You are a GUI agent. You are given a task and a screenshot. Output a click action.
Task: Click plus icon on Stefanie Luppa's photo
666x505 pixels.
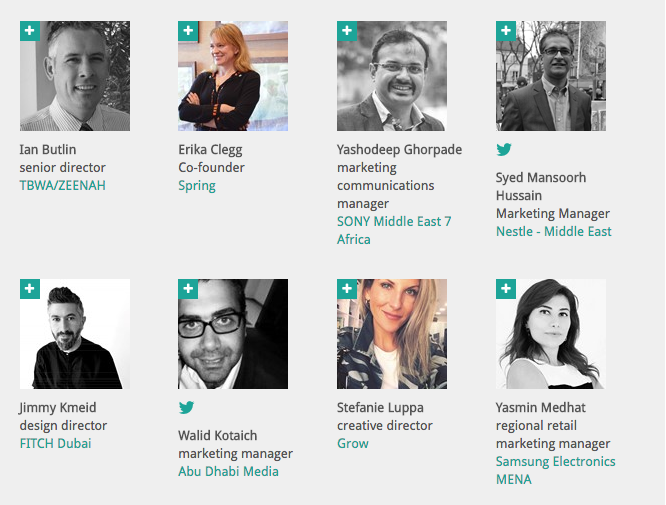coord(346,289)
